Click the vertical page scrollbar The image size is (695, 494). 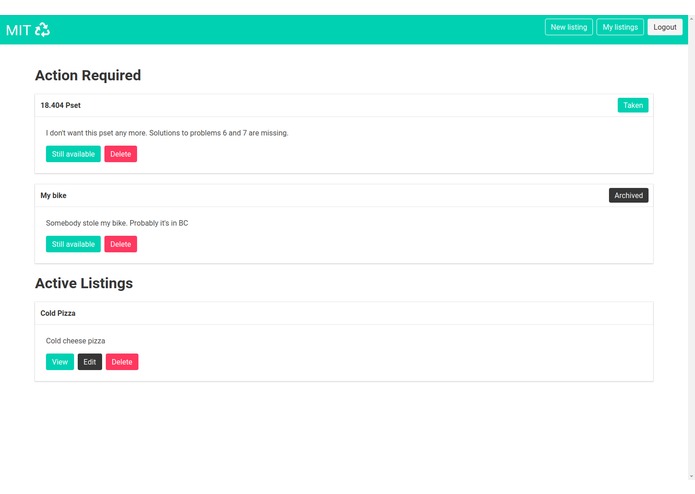(x=691, y=247)
